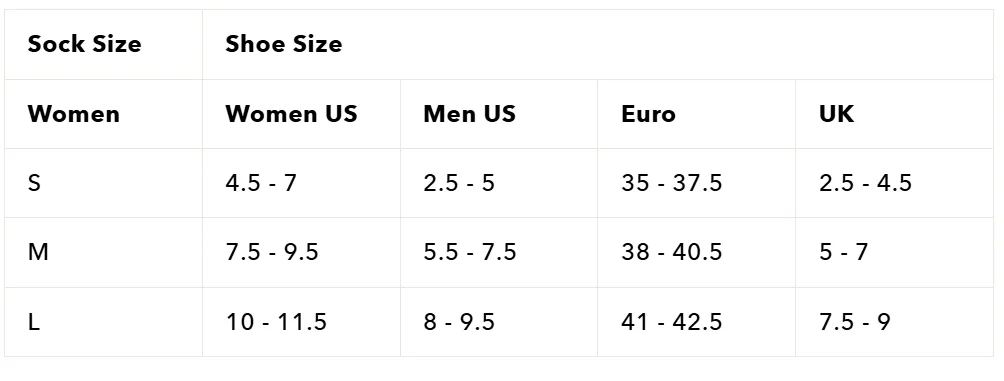Click the 4.5 - 7 Women US cell
Image resolution: width=1004 pixels, height=381 pixels.
point(302,183)
